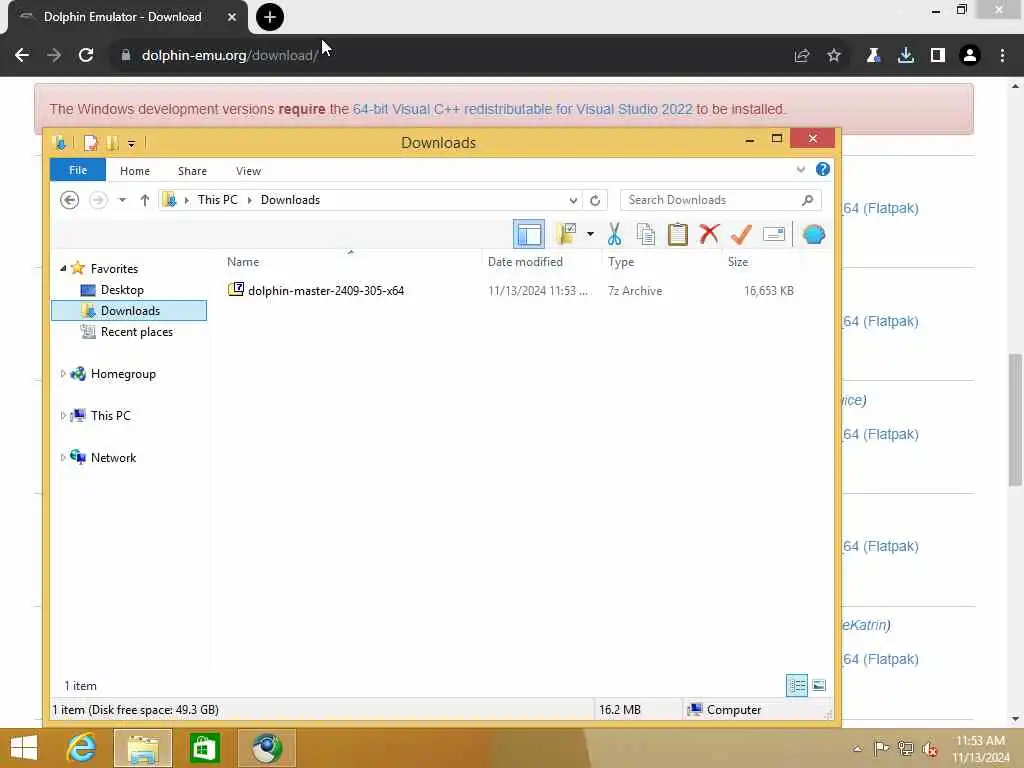1024x768 pixels.
Task: Click the preview pane toolbar icon
Action: [528, 234]
